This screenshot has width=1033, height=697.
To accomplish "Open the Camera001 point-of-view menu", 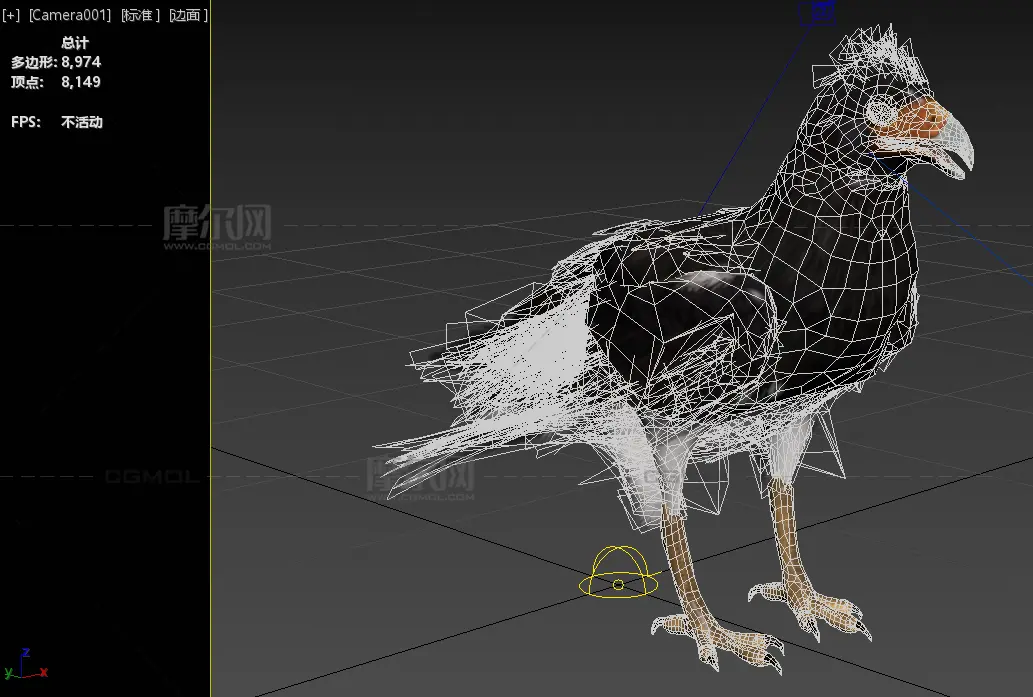I will [x=70, y=15].
